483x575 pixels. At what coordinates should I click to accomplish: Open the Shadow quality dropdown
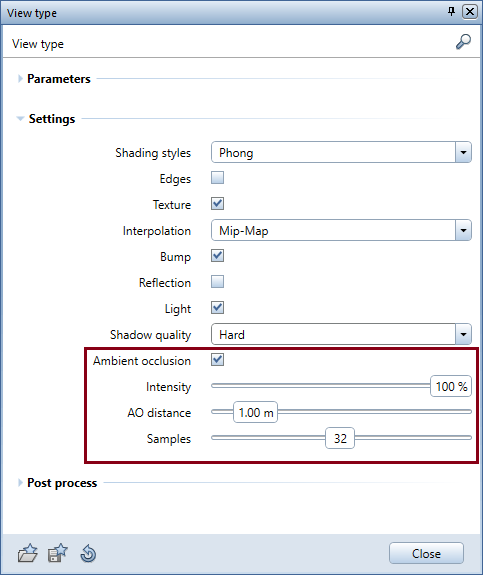341,334
